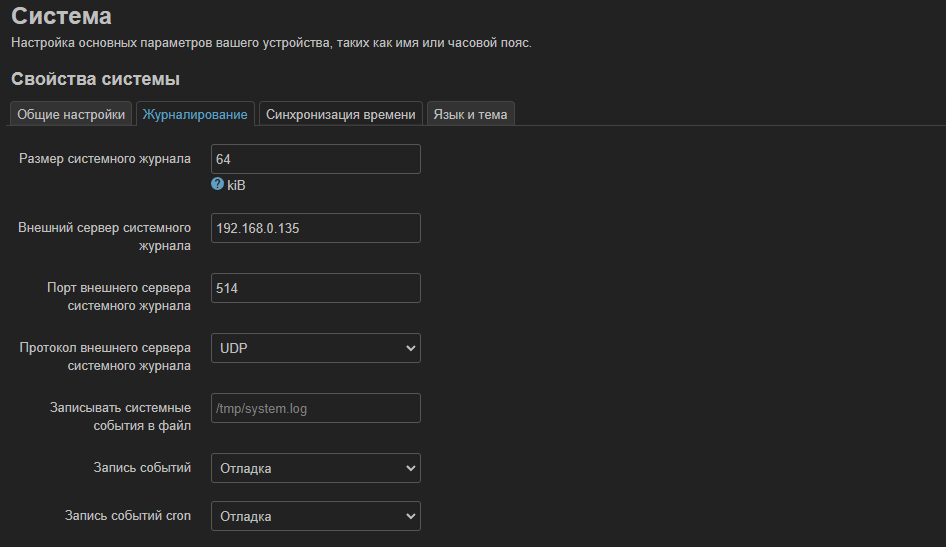
Task: Edit the external log server field 192.168.0.135
Action: pos(316,228)
